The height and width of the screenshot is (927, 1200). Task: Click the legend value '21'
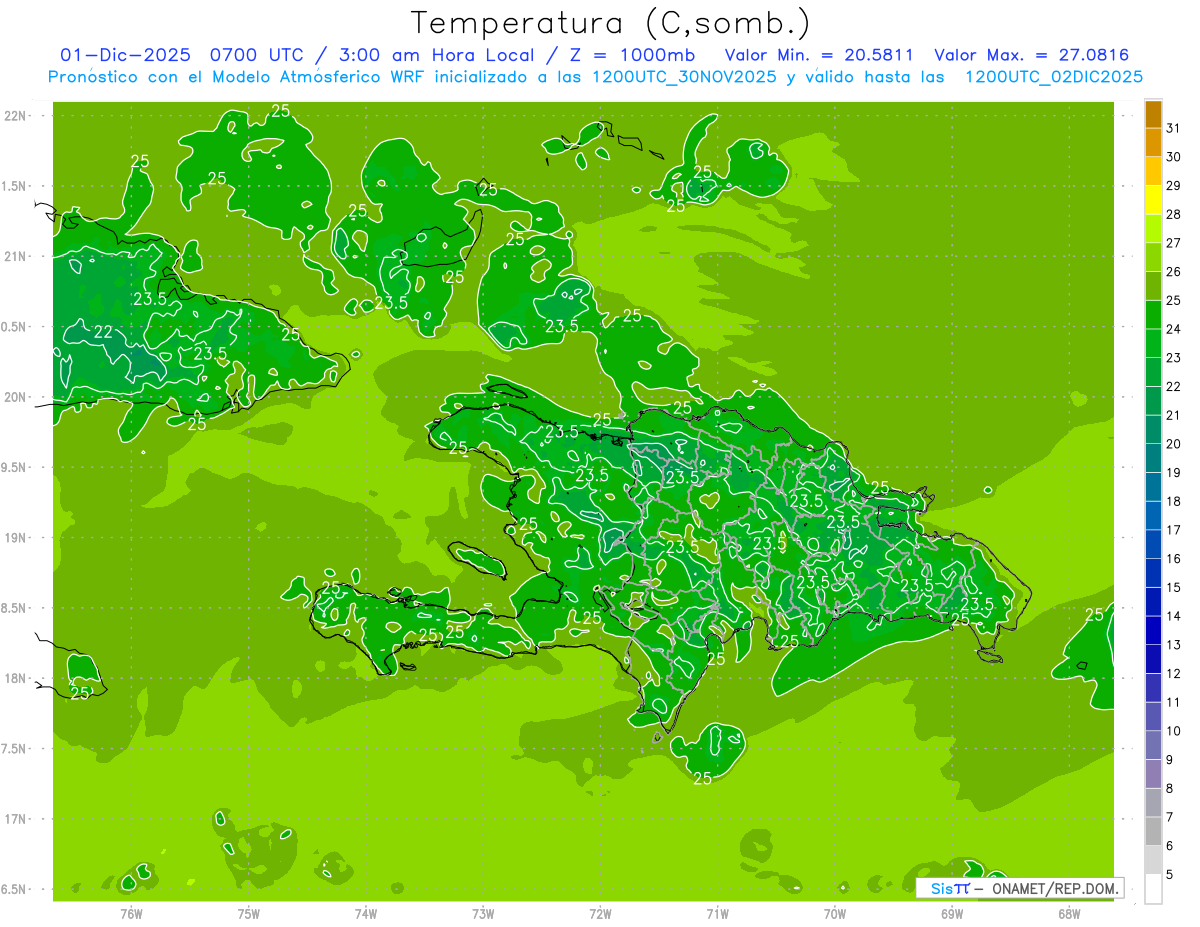coord(1173,415)
